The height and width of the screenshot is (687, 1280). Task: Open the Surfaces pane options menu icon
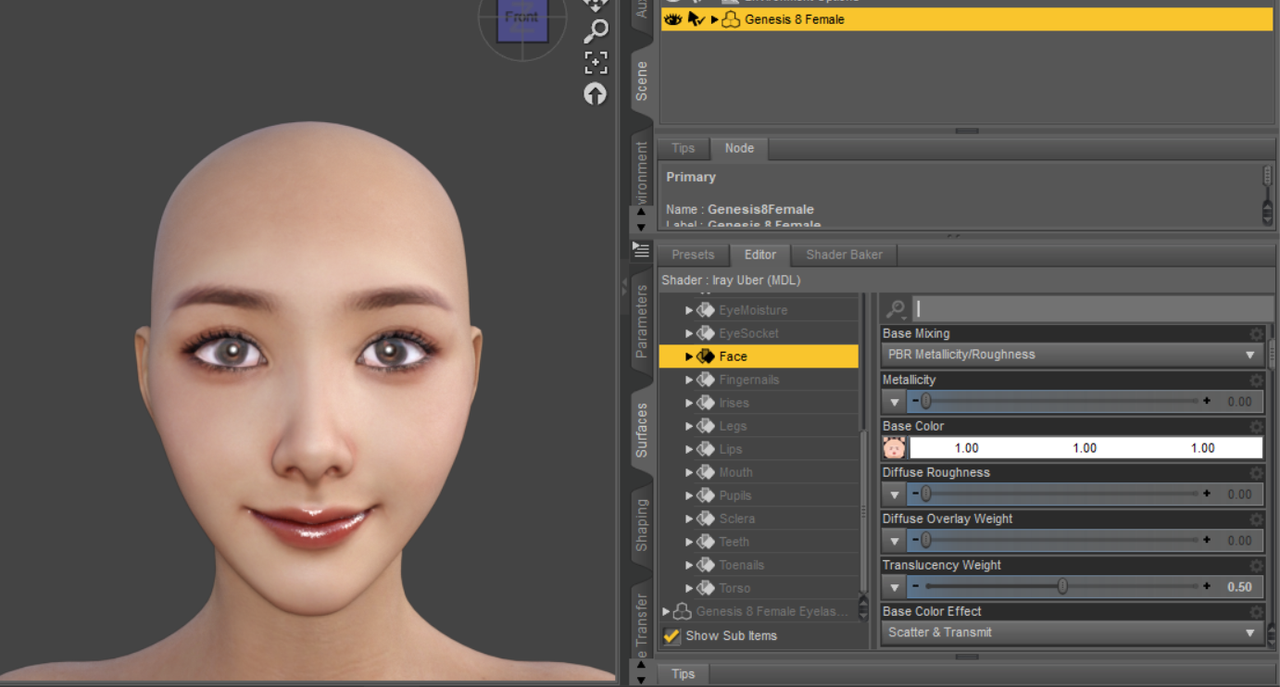(641, 250)
